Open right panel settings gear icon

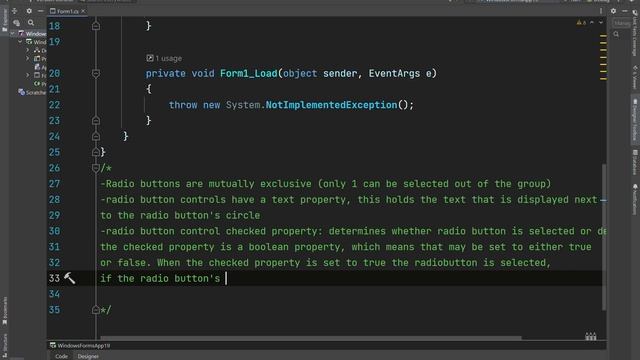tap(613, 11)
